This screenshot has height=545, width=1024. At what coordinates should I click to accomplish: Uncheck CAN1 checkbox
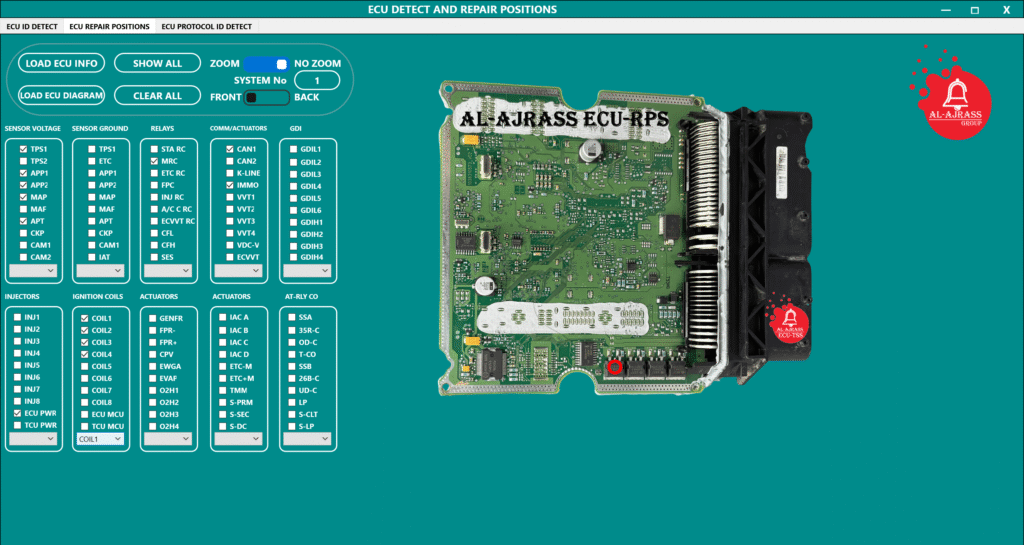click(230, 149)
